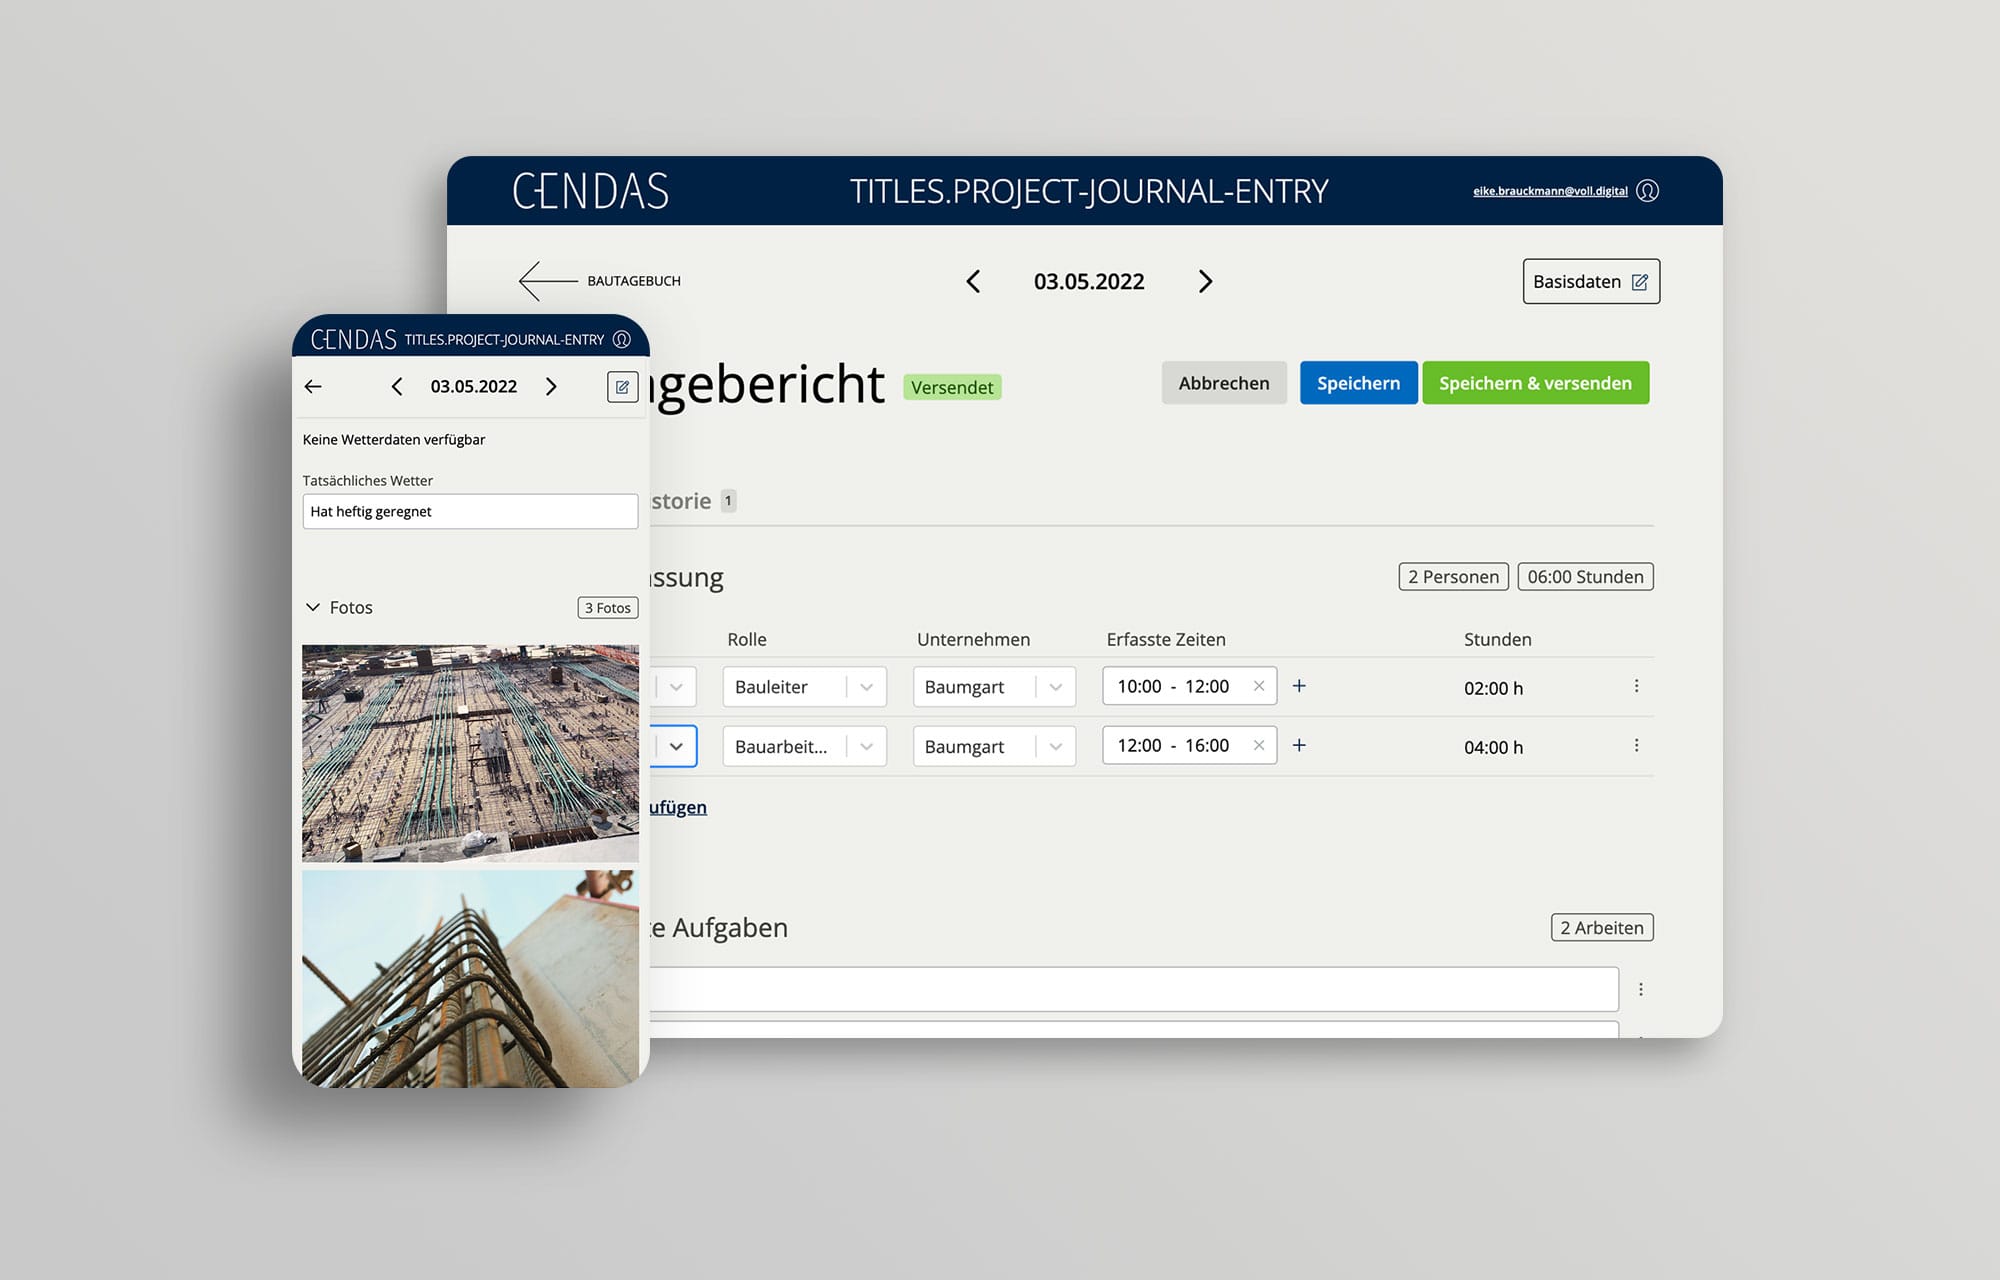Image resolution: width=2000 pixels, height=1280 pixels.
Task: Click the back arrow in the mobile view
Action: pyautogui.click(x=313, y=386)
